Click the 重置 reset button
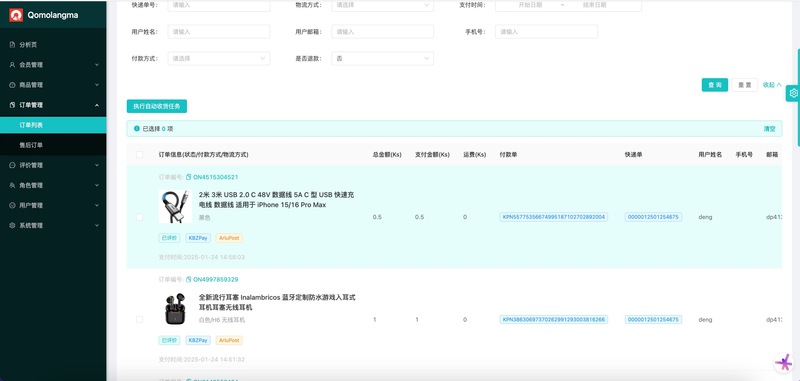The image size is (800, 381). click(744, 85)
